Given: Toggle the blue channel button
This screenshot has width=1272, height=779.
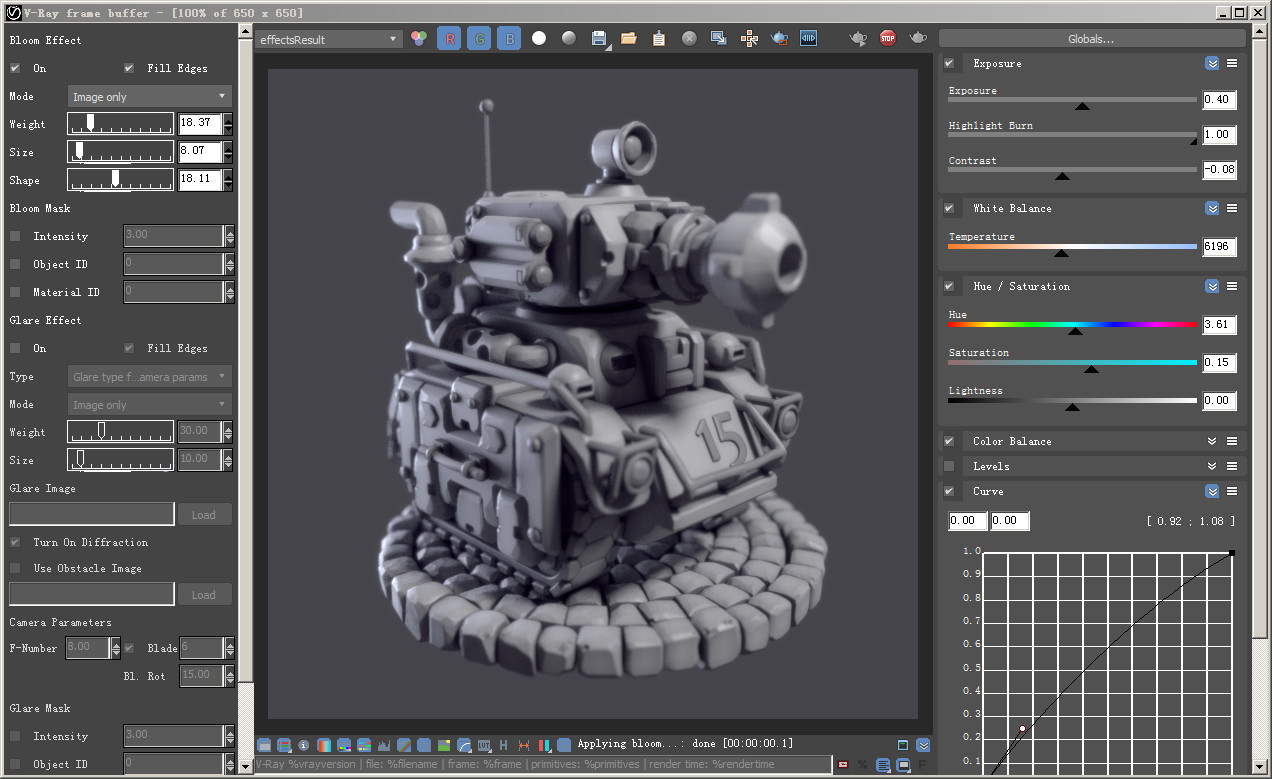Looking at the screenshot, I should [510, 38].
